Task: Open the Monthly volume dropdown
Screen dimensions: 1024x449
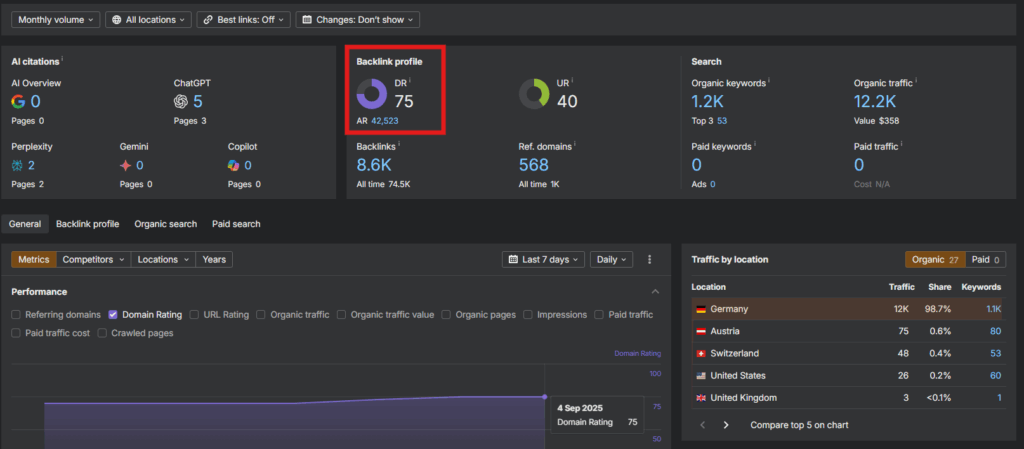Action: tap(56, 20)
